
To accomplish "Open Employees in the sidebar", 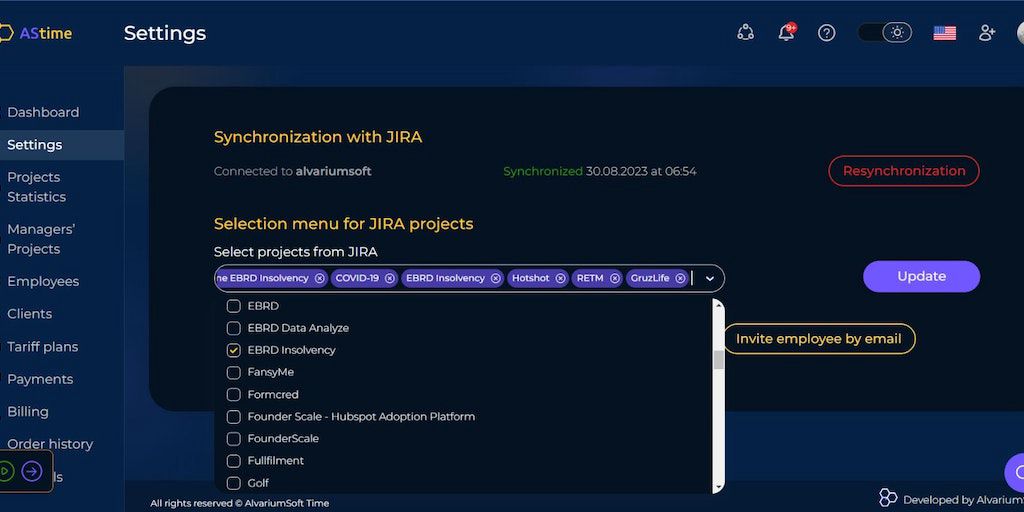I will (x=43, y=281).
